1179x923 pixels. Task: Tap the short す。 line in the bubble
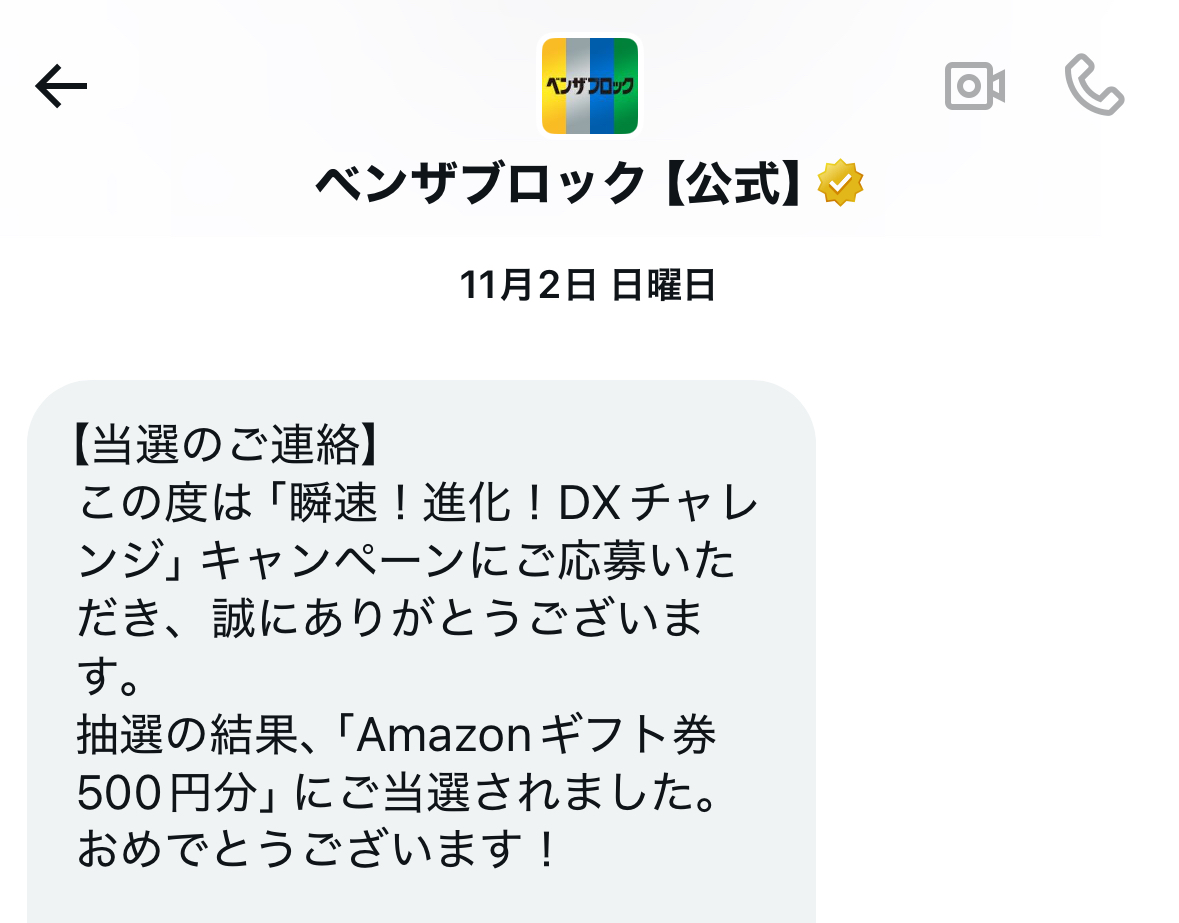coord(109,676)
